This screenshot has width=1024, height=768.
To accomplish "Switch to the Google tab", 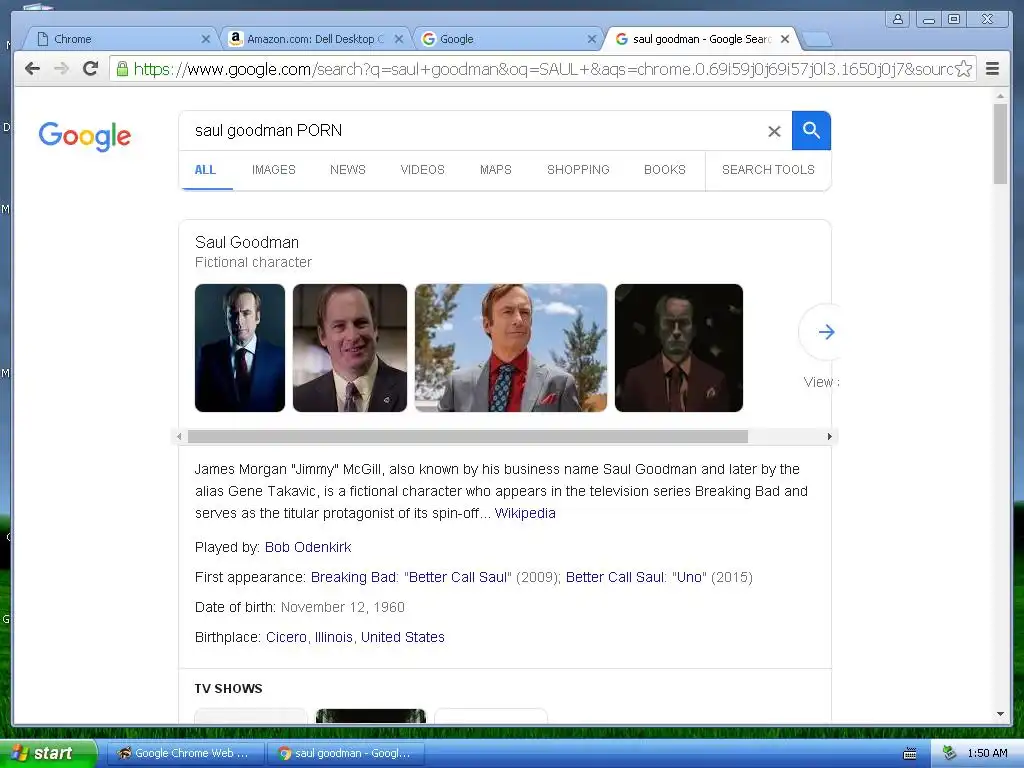I will 508,39.
